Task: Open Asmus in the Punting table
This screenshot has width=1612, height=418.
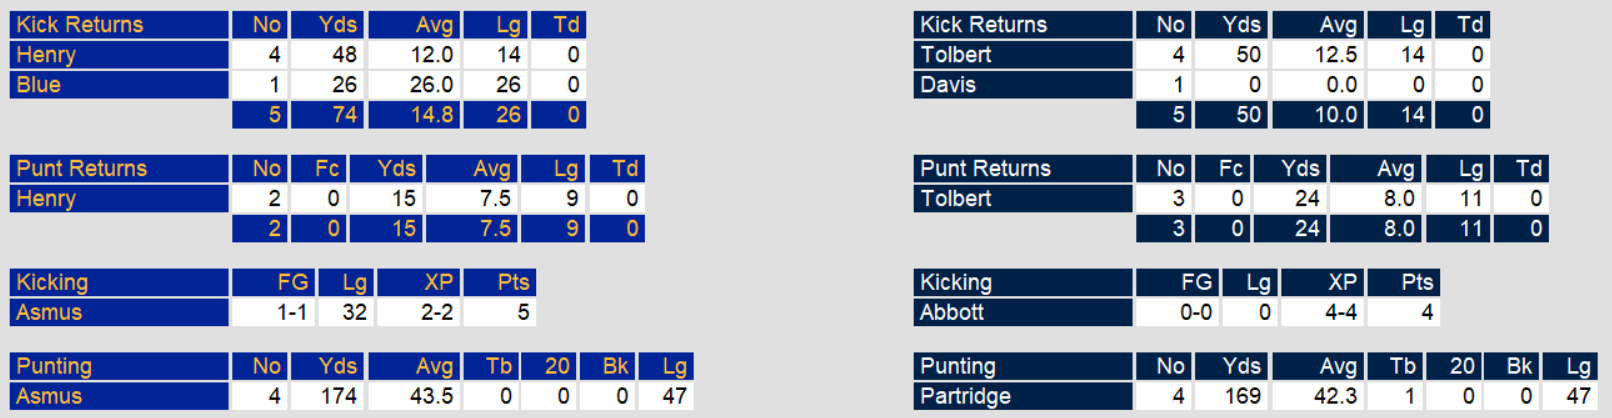Action: pyautogui.click(x=49, y=397)
